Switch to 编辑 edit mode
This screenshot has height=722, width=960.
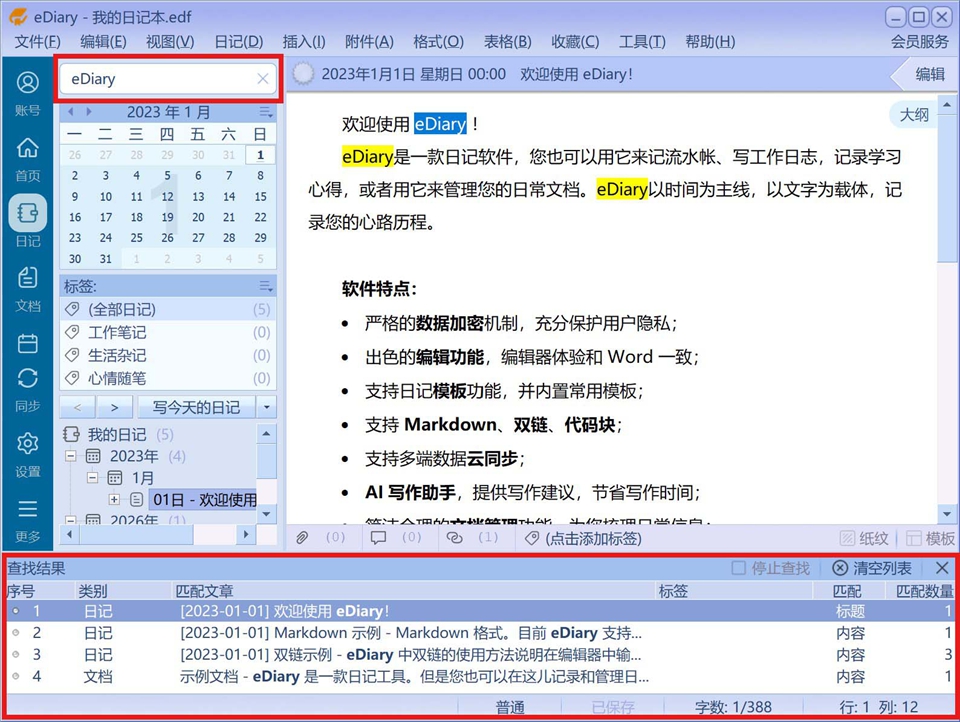pos(930,74)
